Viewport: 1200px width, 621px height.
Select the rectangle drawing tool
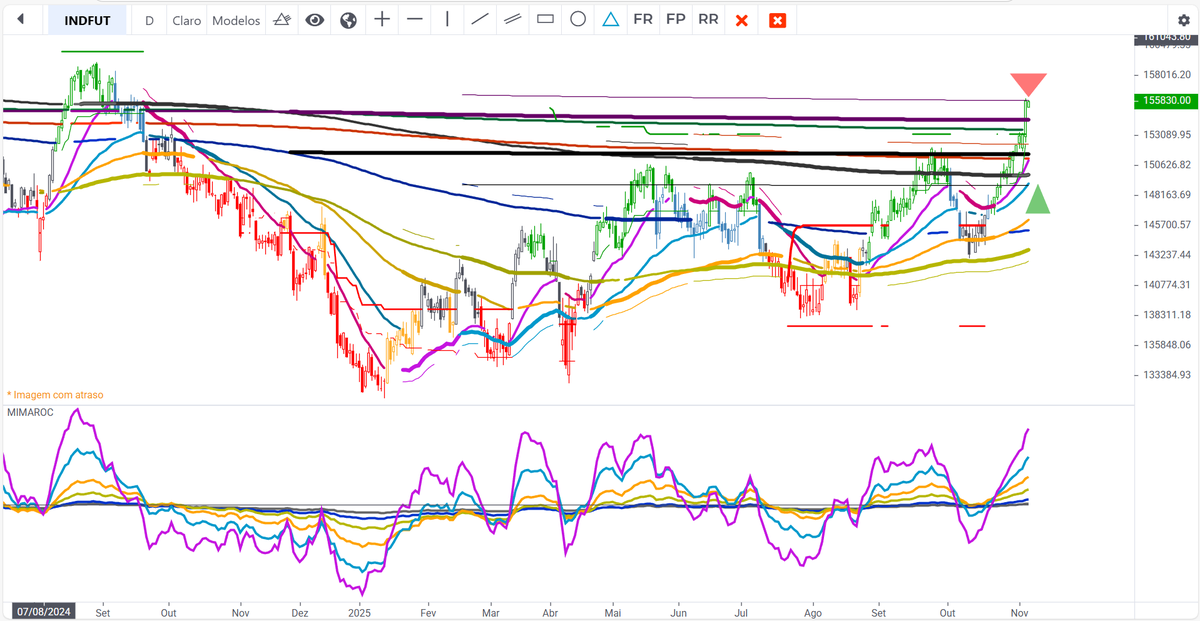[x=545, y=20]
